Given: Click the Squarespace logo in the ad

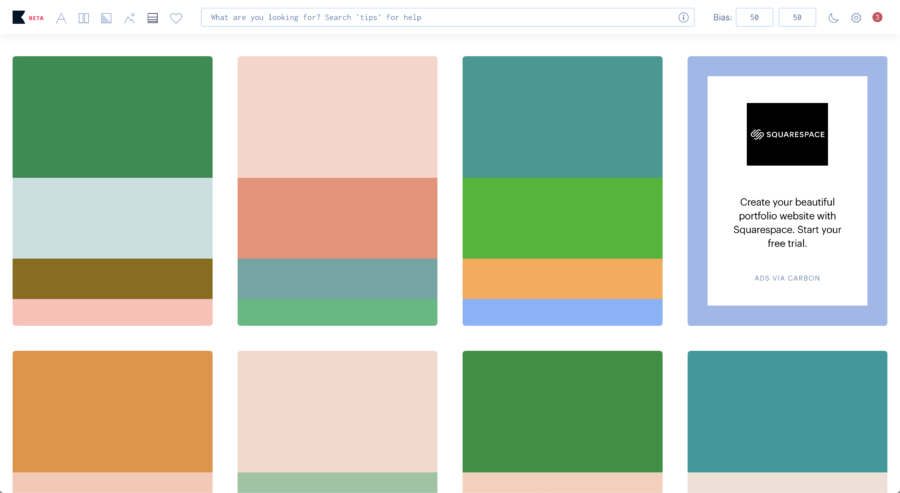Looking at the screenshot, I should [787, 134].
